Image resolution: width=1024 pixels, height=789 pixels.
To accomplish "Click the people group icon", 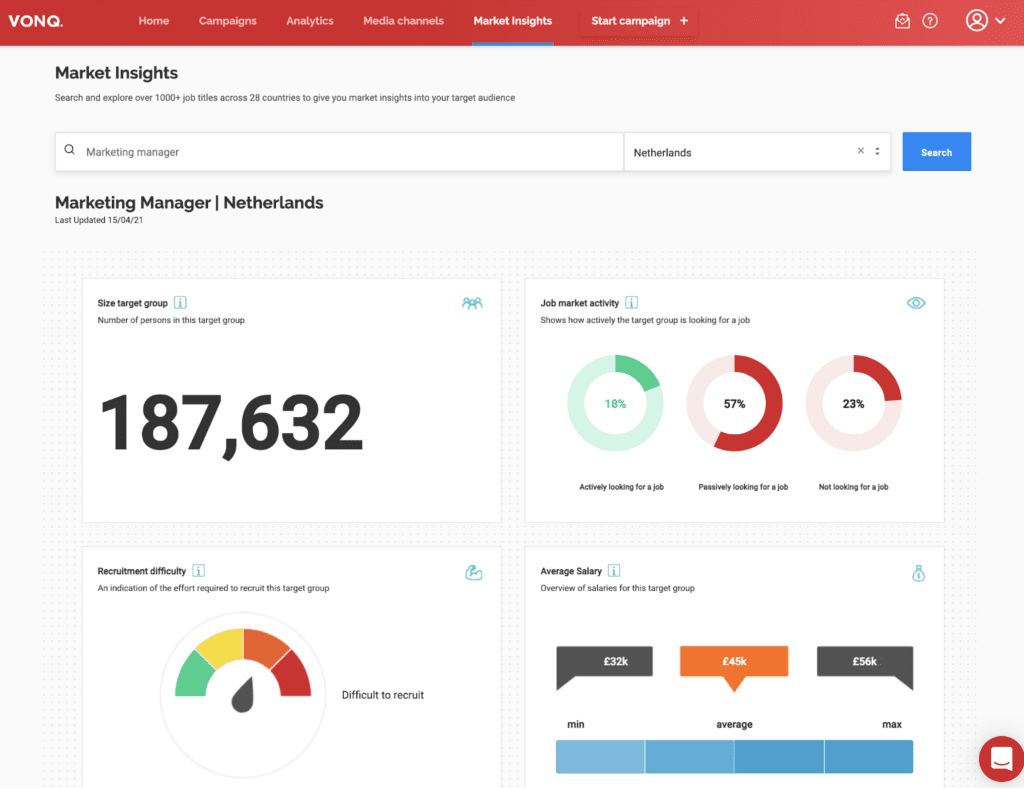I will pyautogui.click(x=472, y=303).
